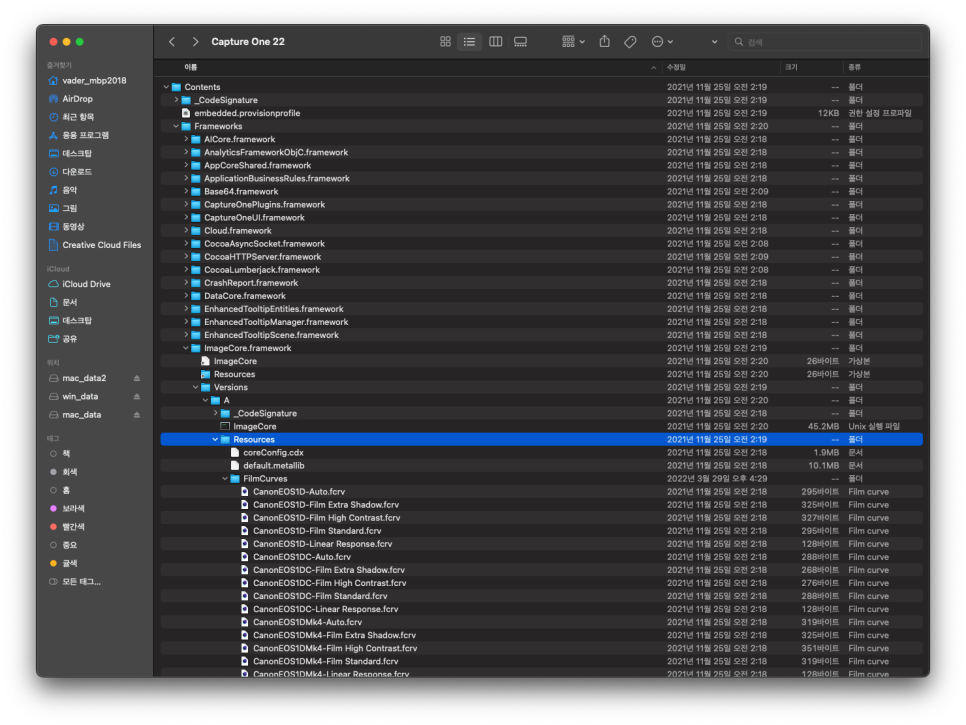Expand AICore.framework folder
The width and height of the screenshot is (966, 725).
[186, 139]
